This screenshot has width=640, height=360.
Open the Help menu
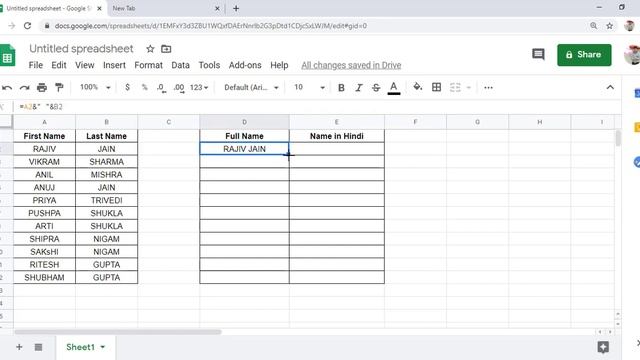279,65
